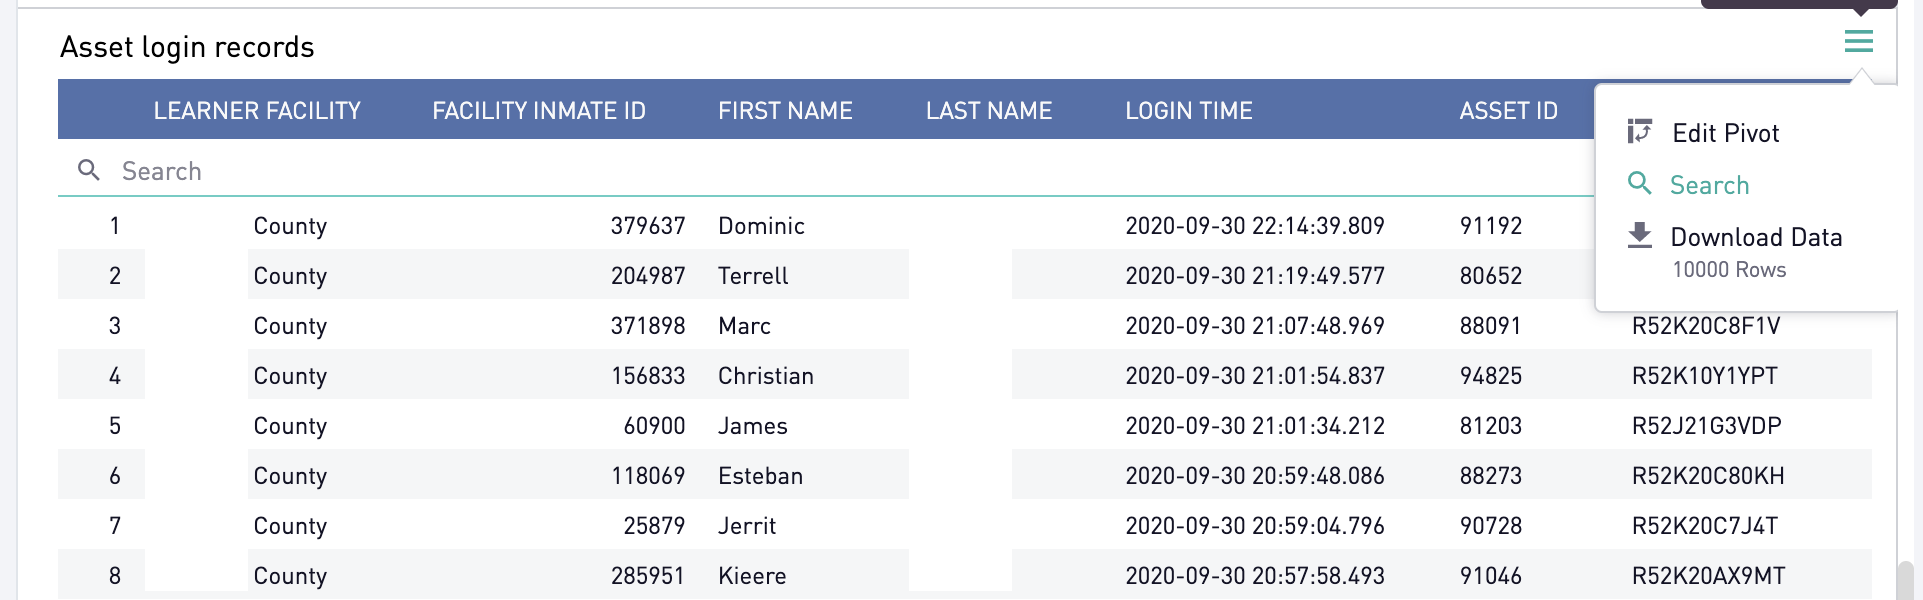Select inmate ID 204987 cell

click(x=648, y=276)
